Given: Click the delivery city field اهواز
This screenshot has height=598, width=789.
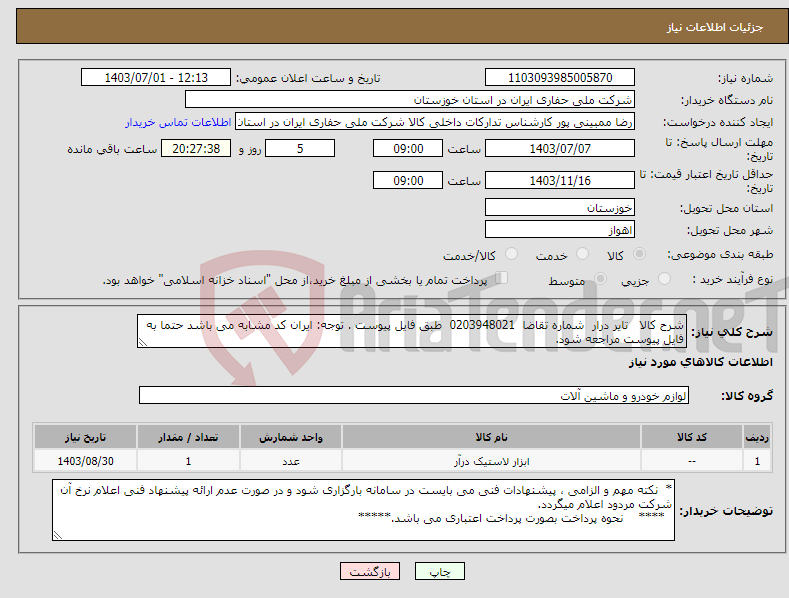Looking at the screenshot, I should 560,230.
